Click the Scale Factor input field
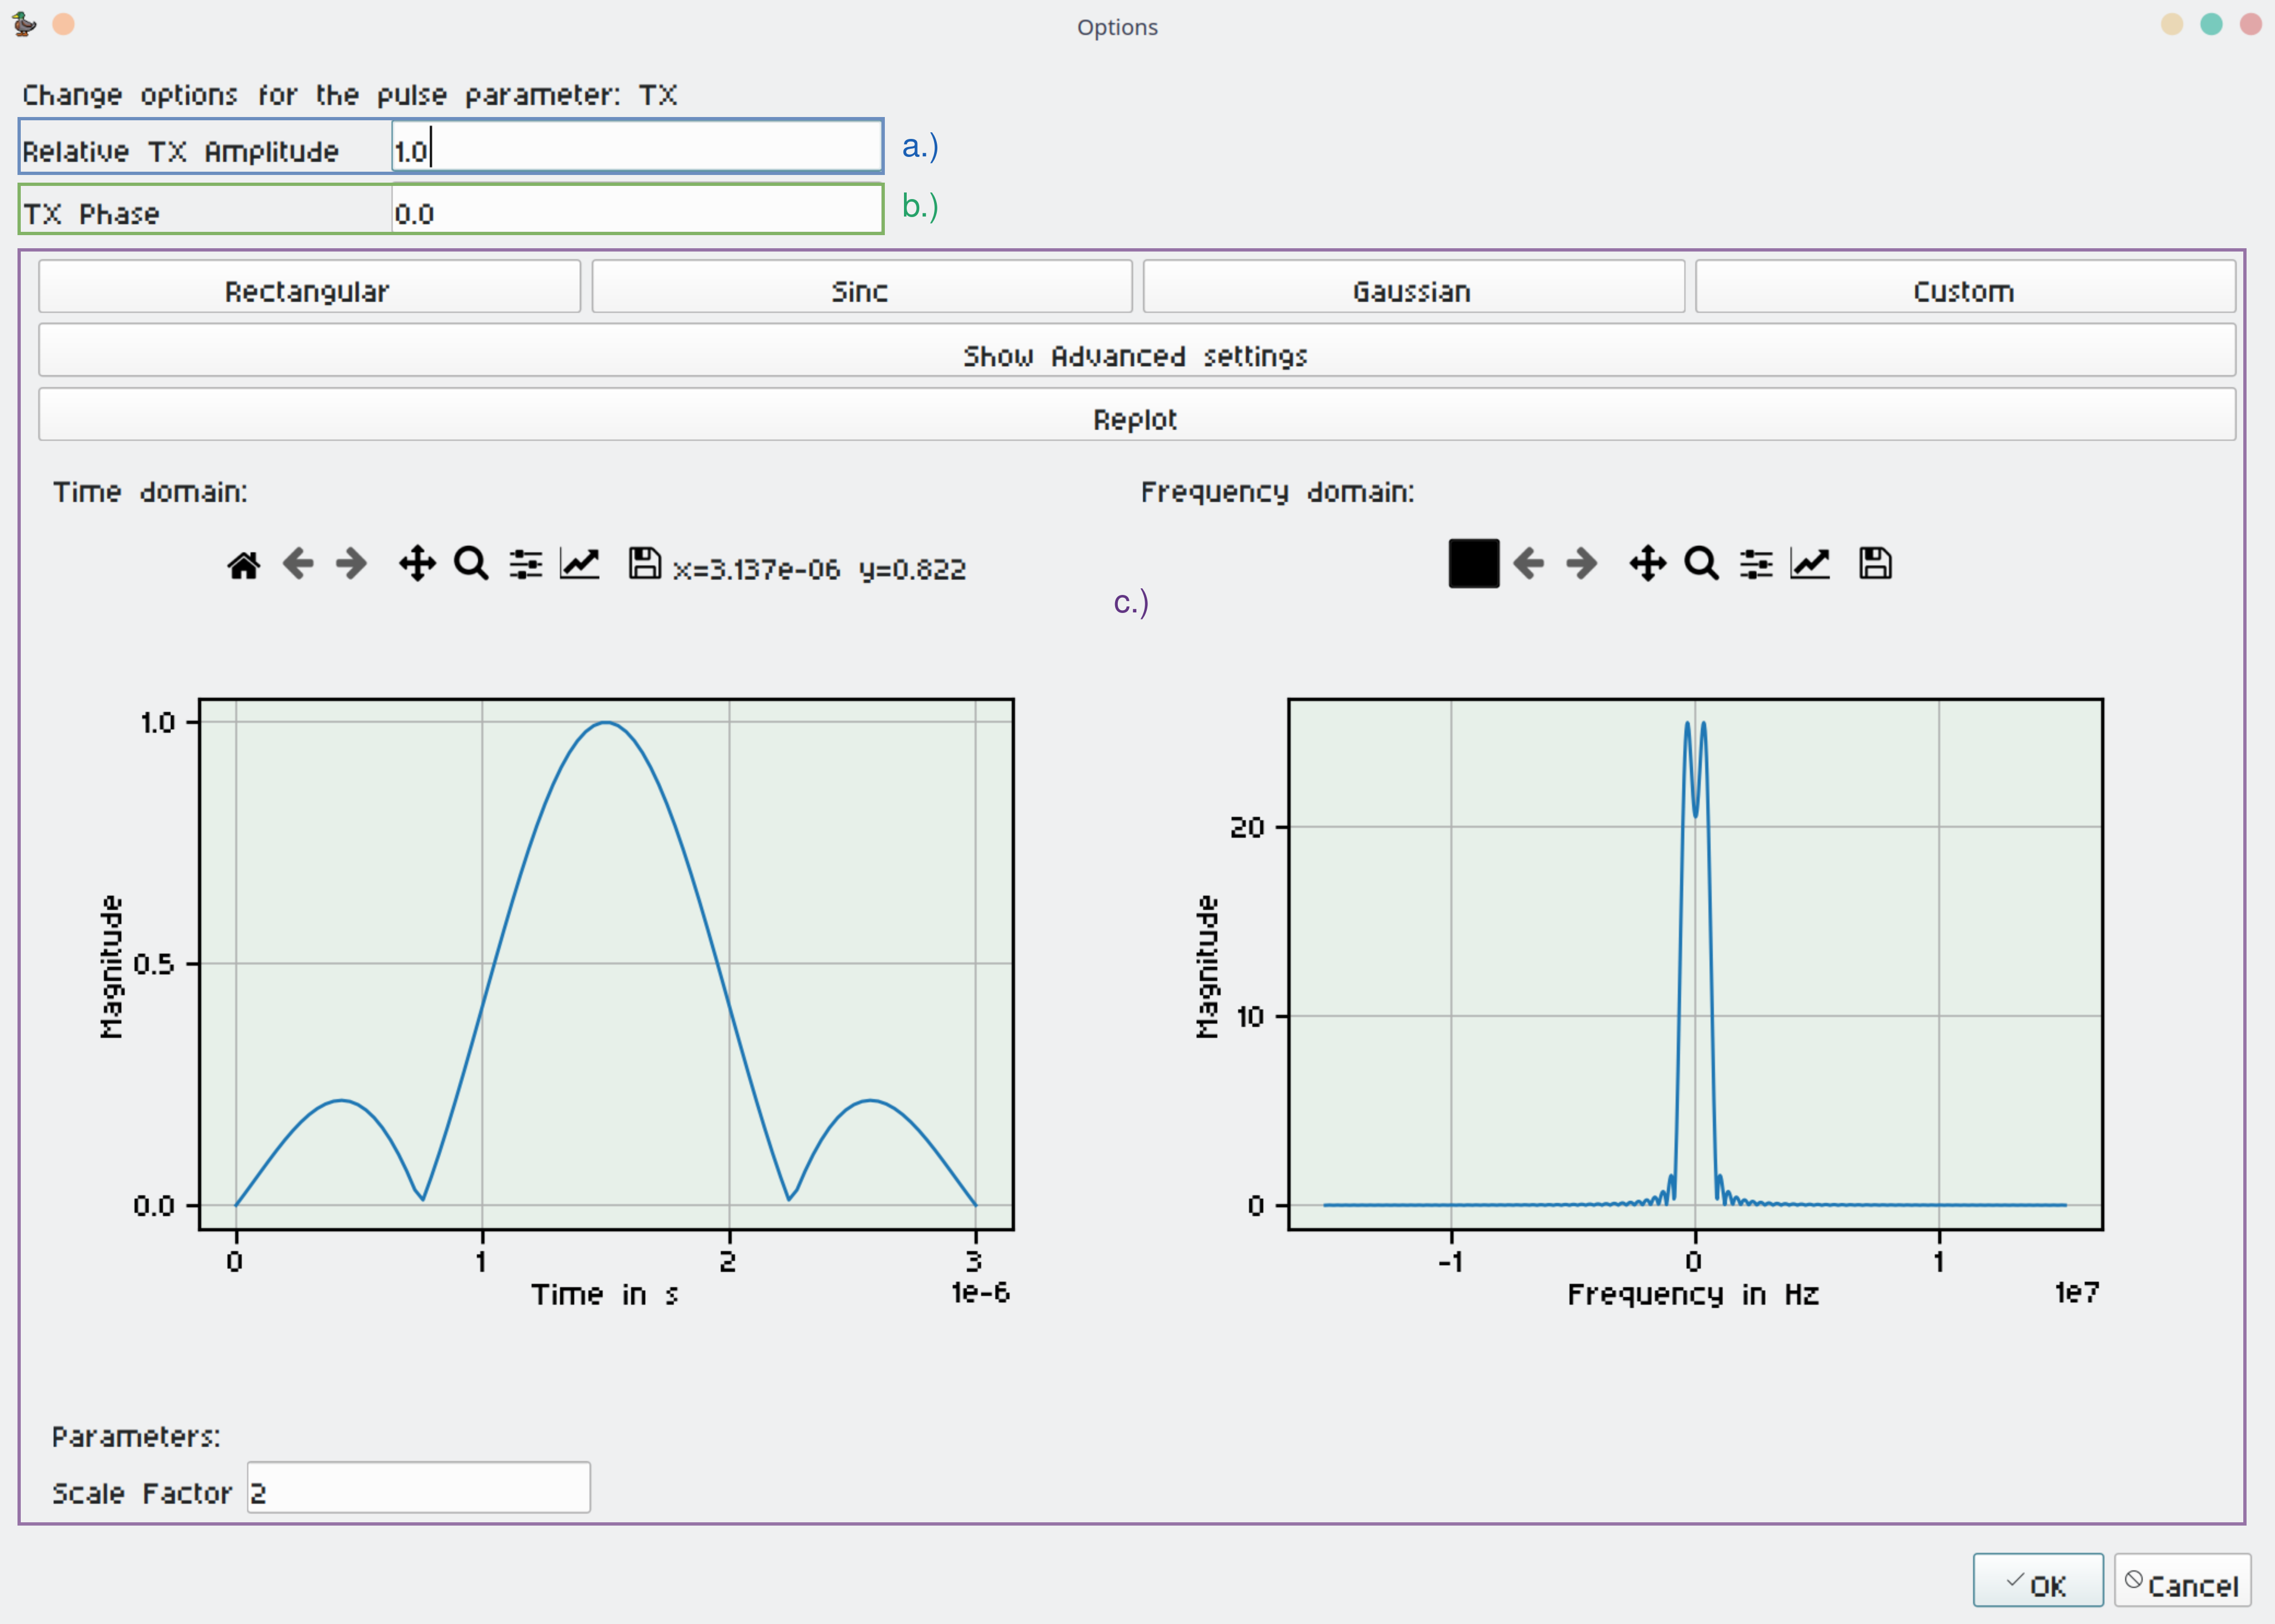 point(419,1489)
